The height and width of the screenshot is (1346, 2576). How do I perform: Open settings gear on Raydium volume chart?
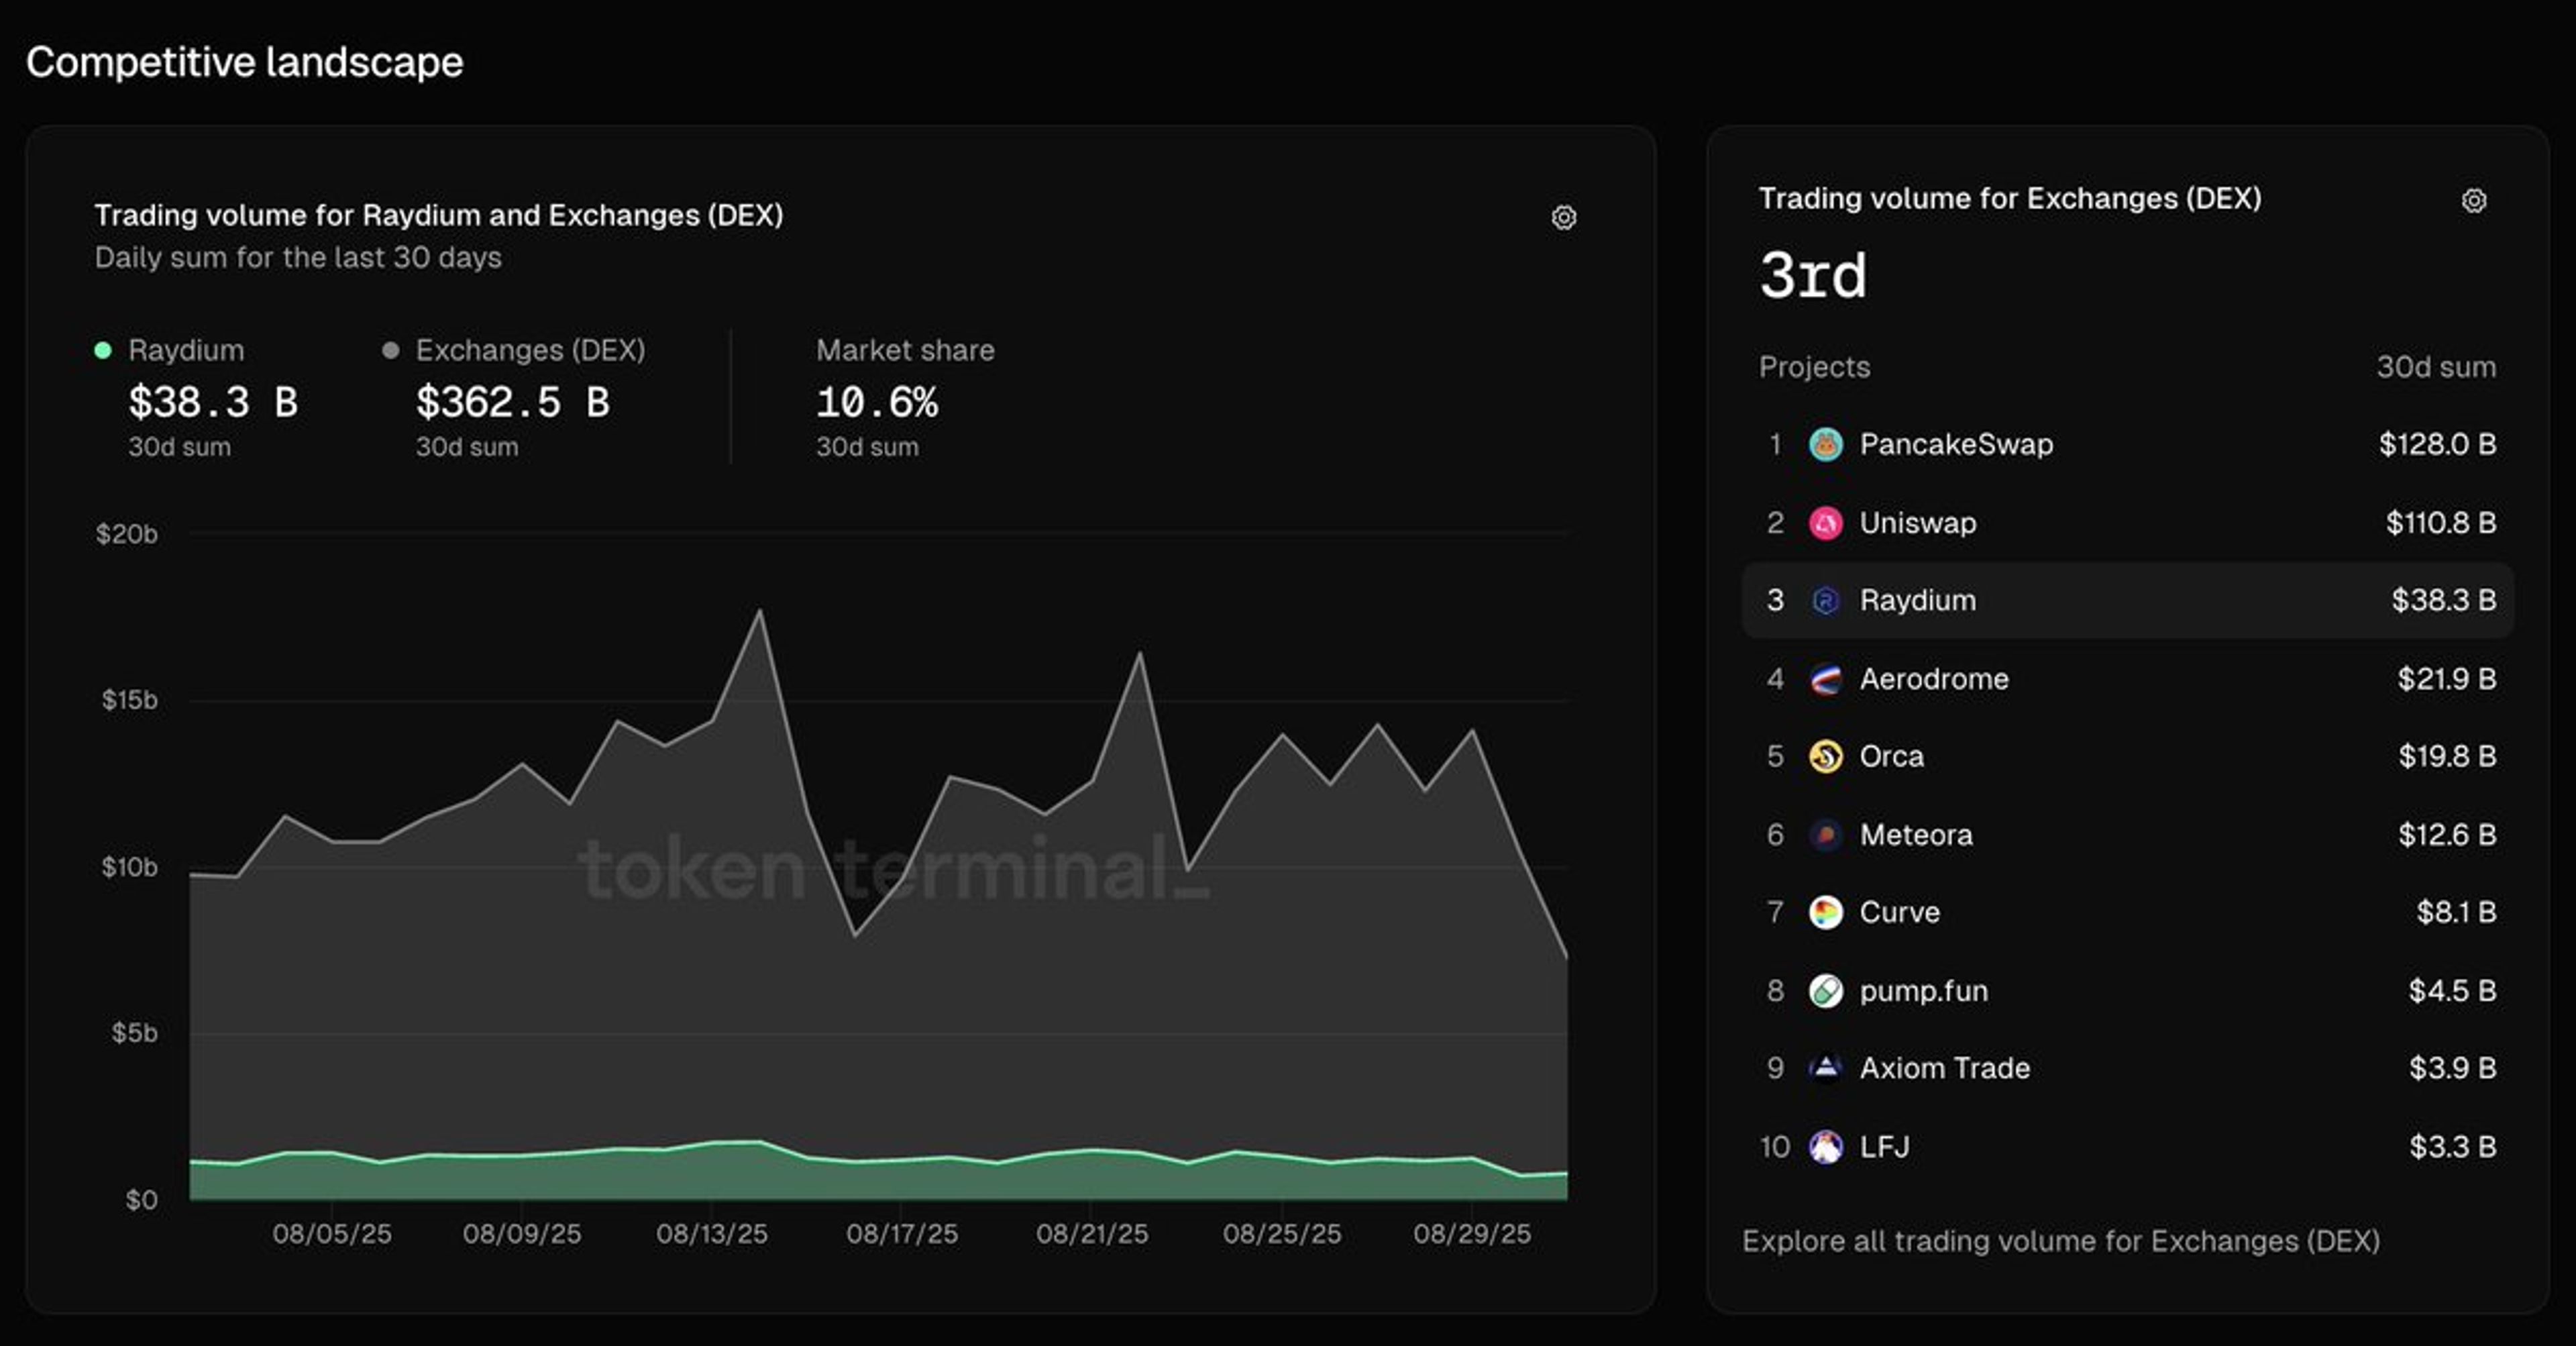click(1564, 217)
